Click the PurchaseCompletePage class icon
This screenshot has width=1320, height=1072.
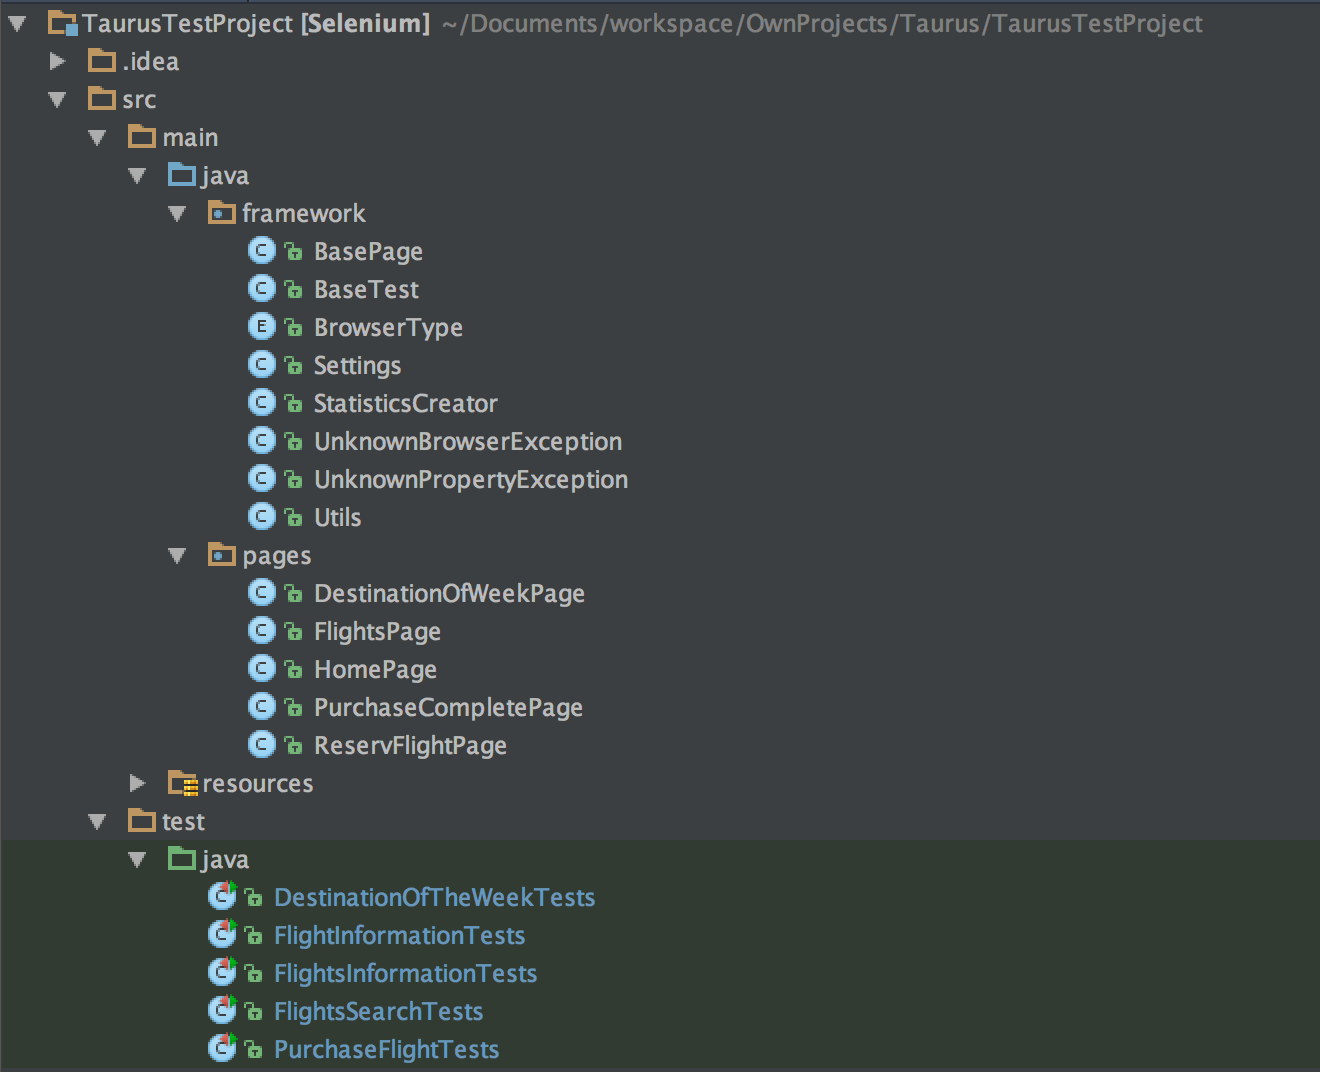point(261,707)
